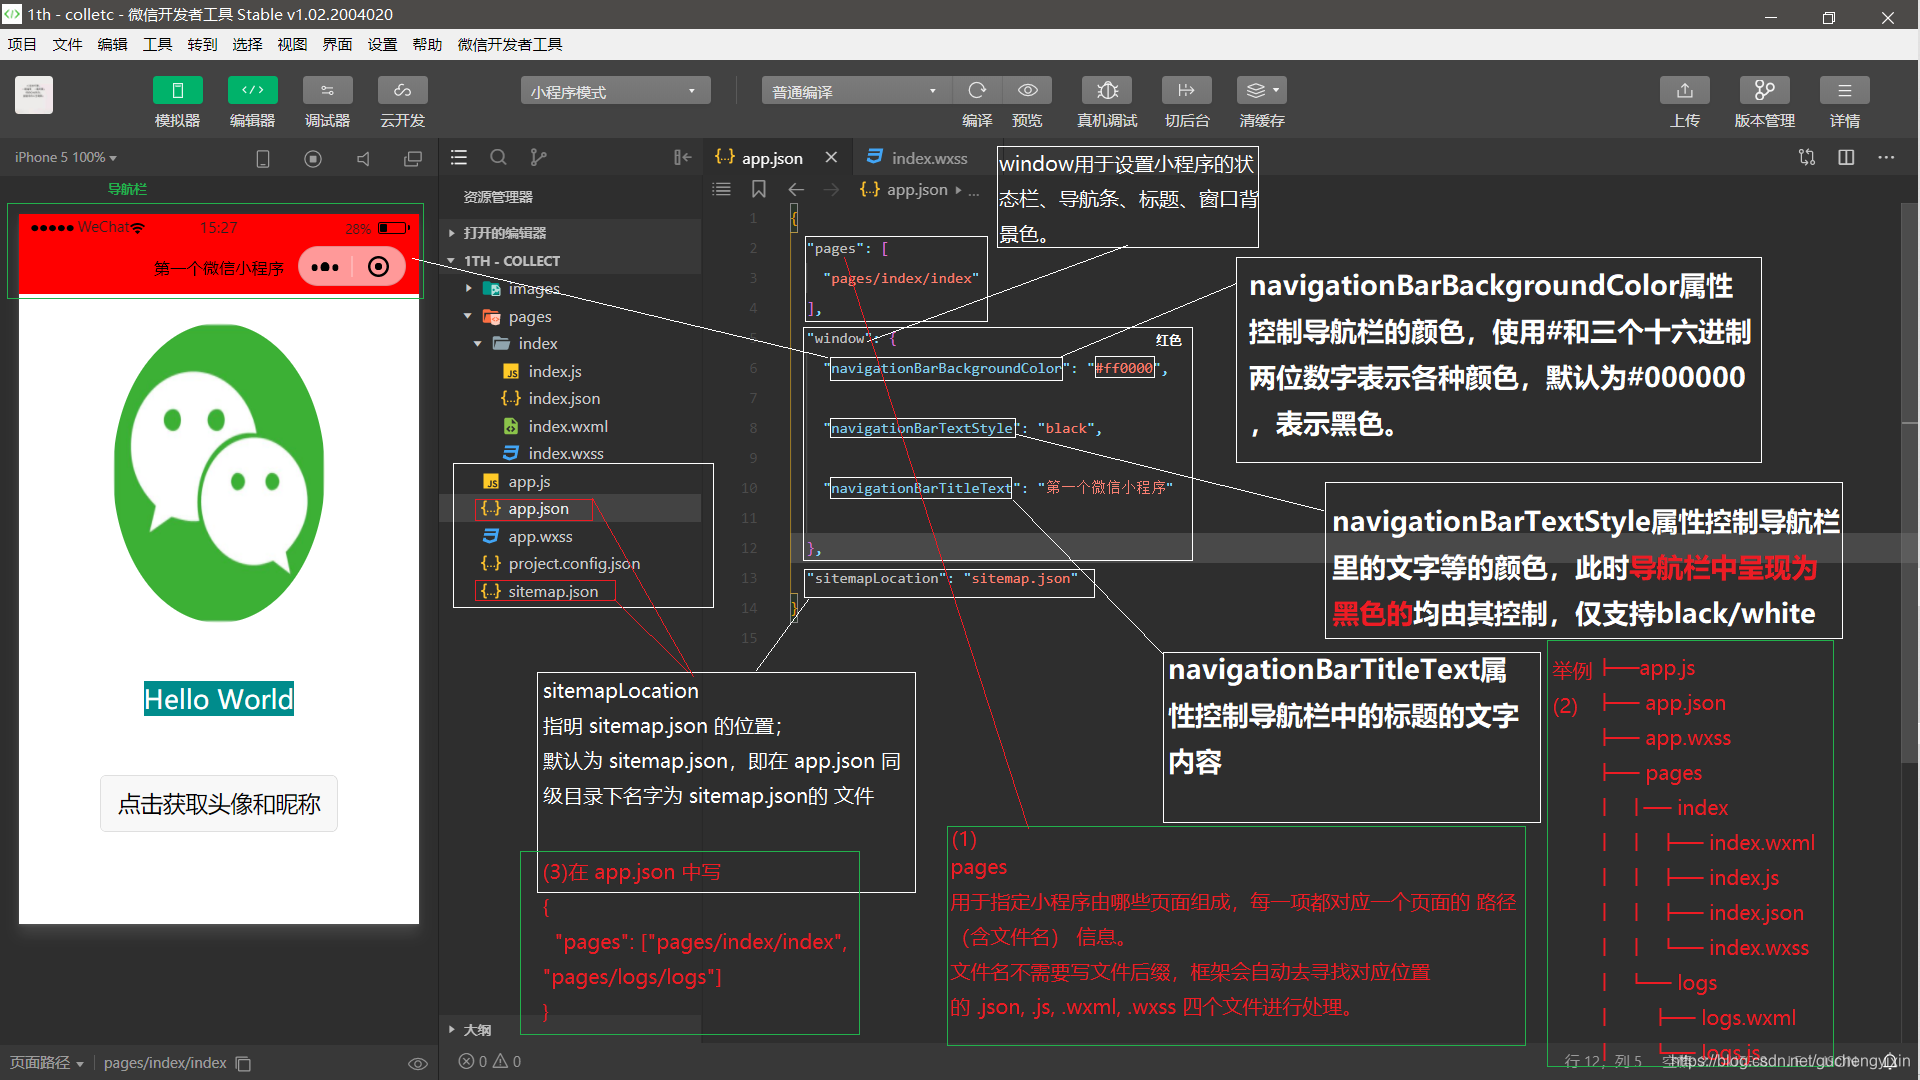Click the search icon in the sidebar
Screen dimensions: 1920x1080
(x=498, y=158)
